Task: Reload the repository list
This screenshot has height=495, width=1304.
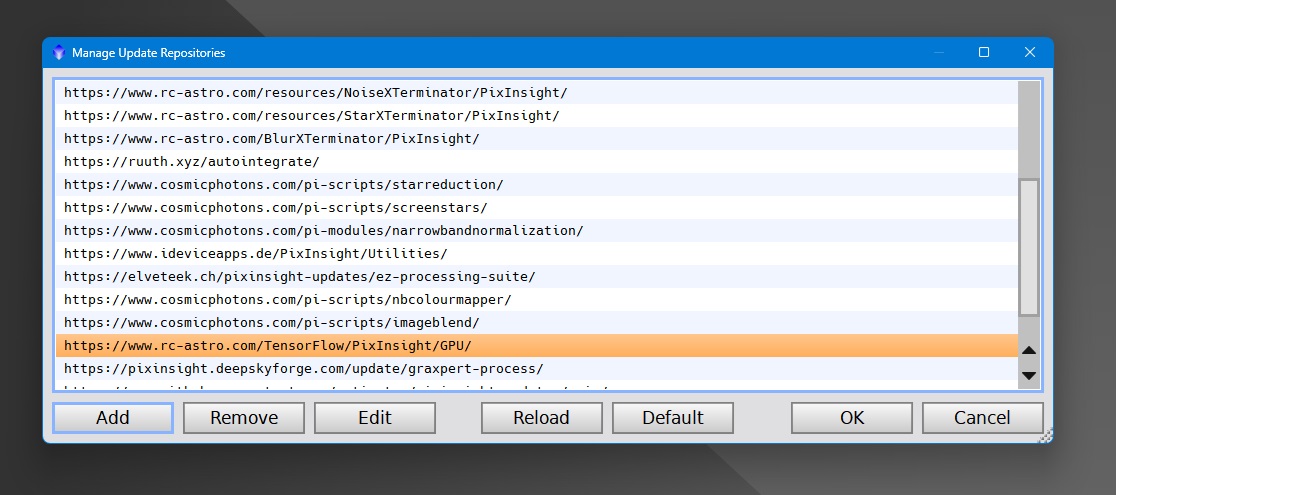Action: [x=542, y=418]
